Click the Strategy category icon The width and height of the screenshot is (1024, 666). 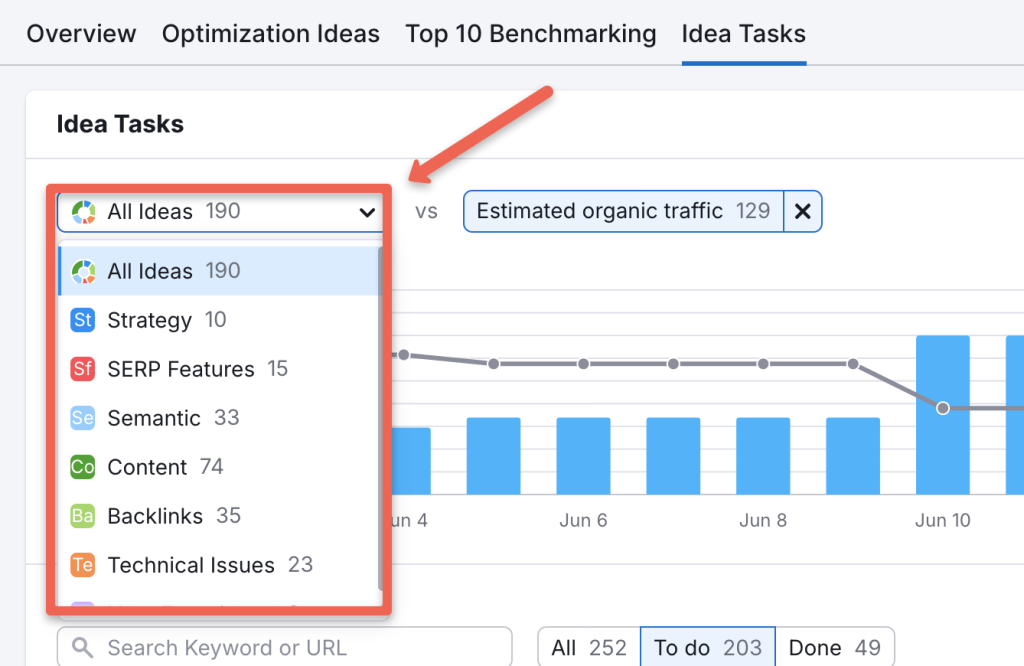84,320
